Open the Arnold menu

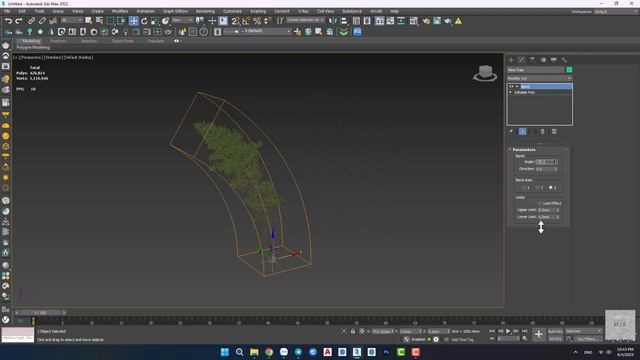pyautogui.click(x=376, y=11)
